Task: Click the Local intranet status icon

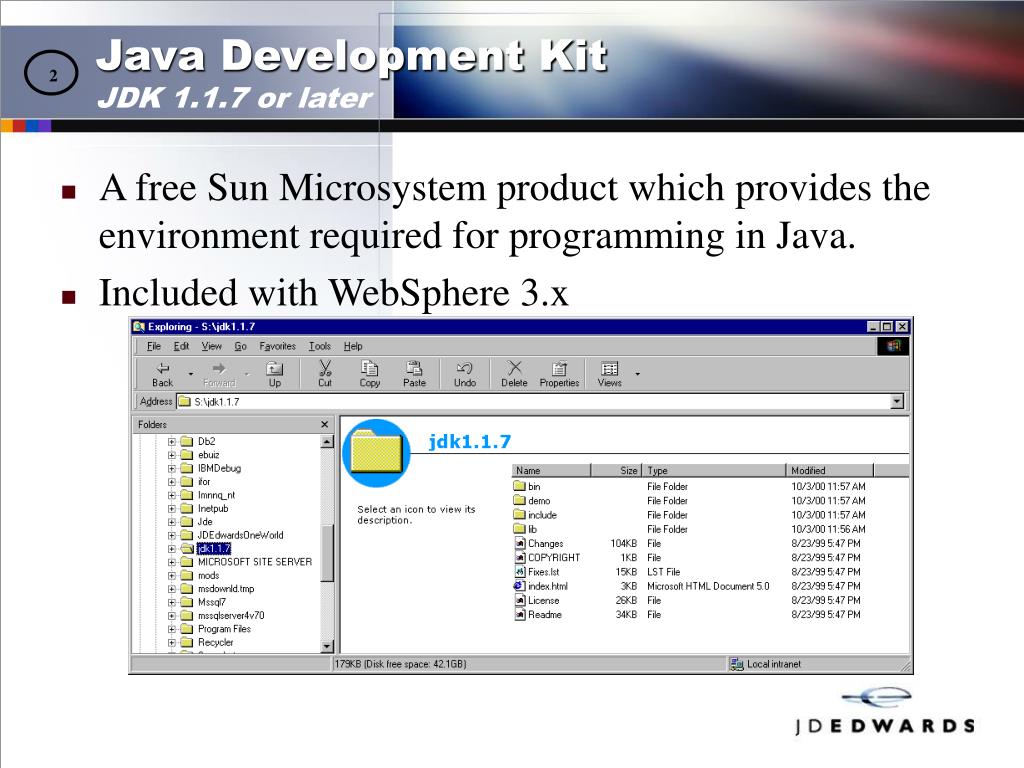Action: coord(737,664)
